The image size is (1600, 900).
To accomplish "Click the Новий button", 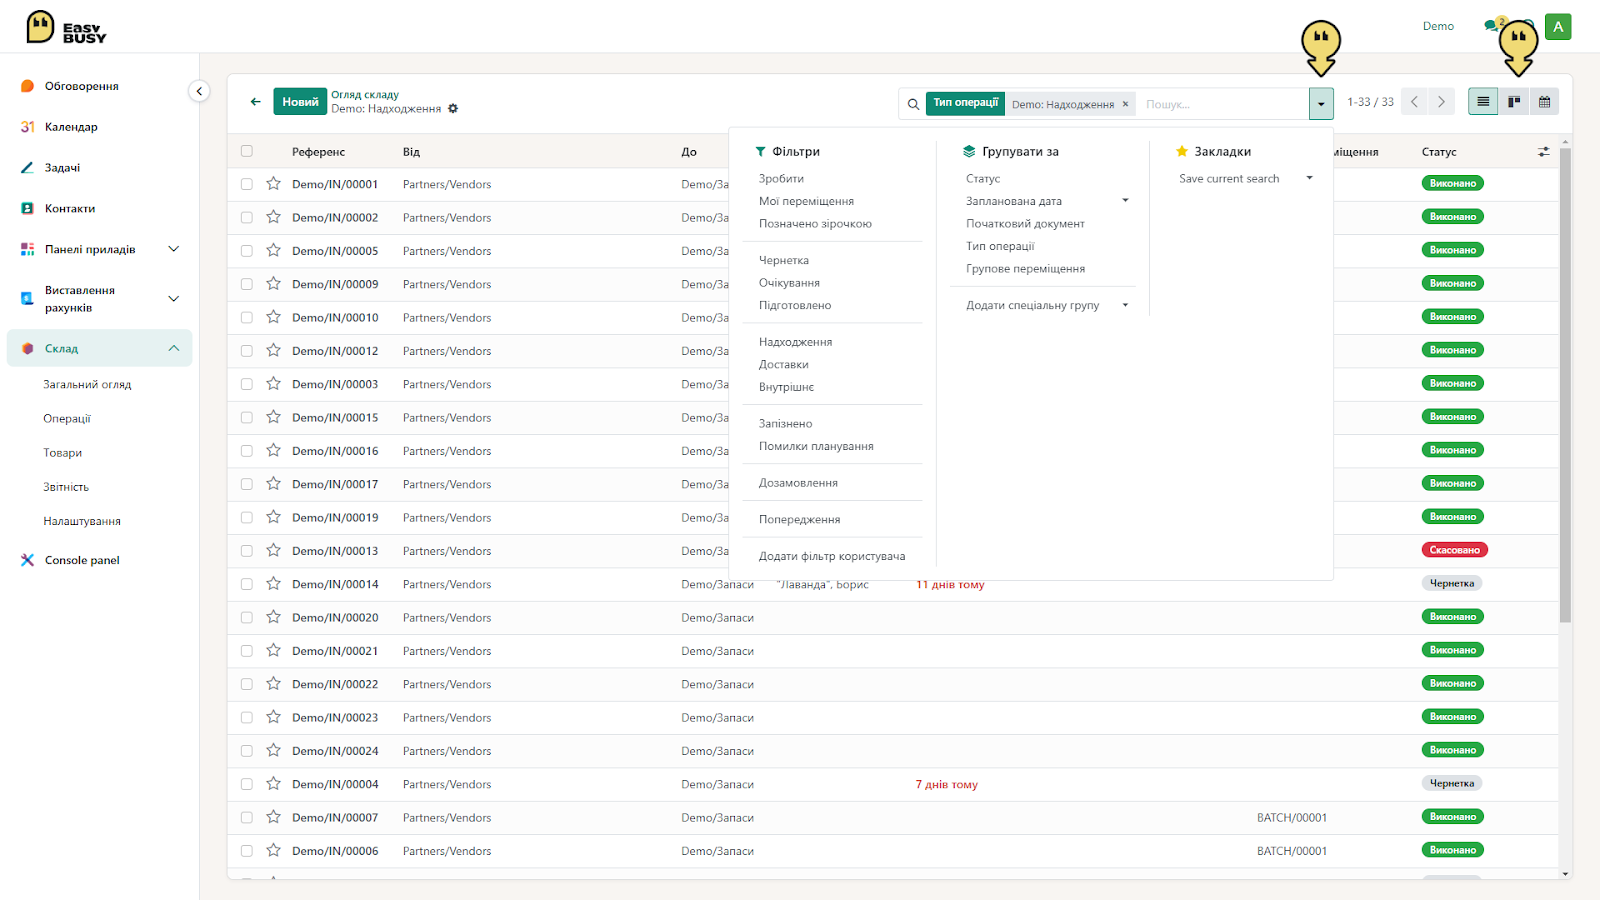I will pos(300,102).
